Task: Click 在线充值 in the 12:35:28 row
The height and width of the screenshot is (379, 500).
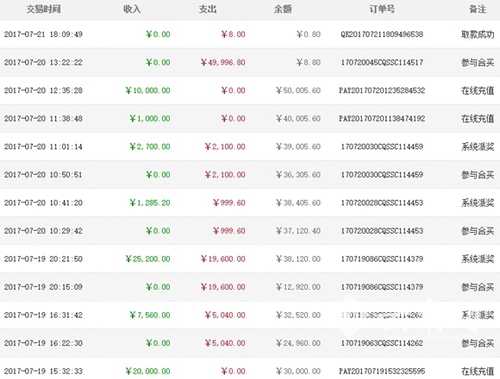Action: point(478,90)
